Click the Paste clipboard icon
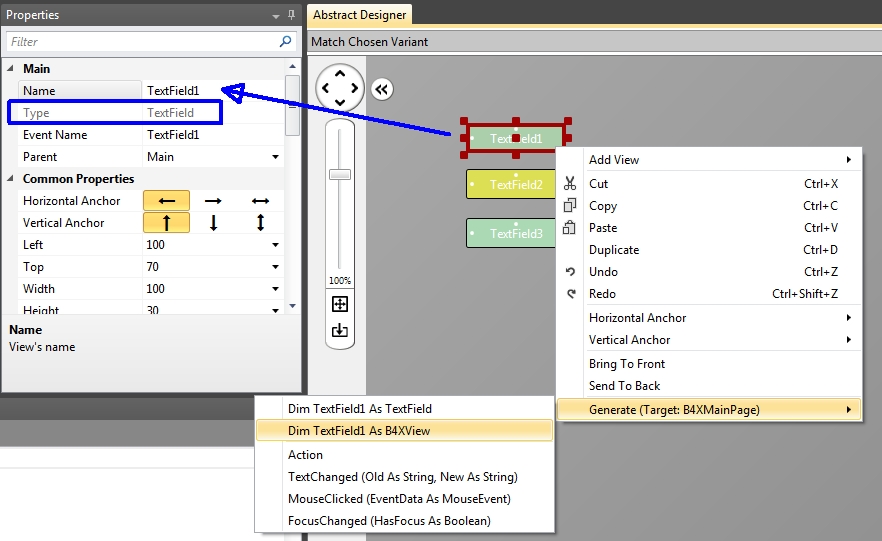This screenshot has height=541, width=882. click(x=570, y=227)
